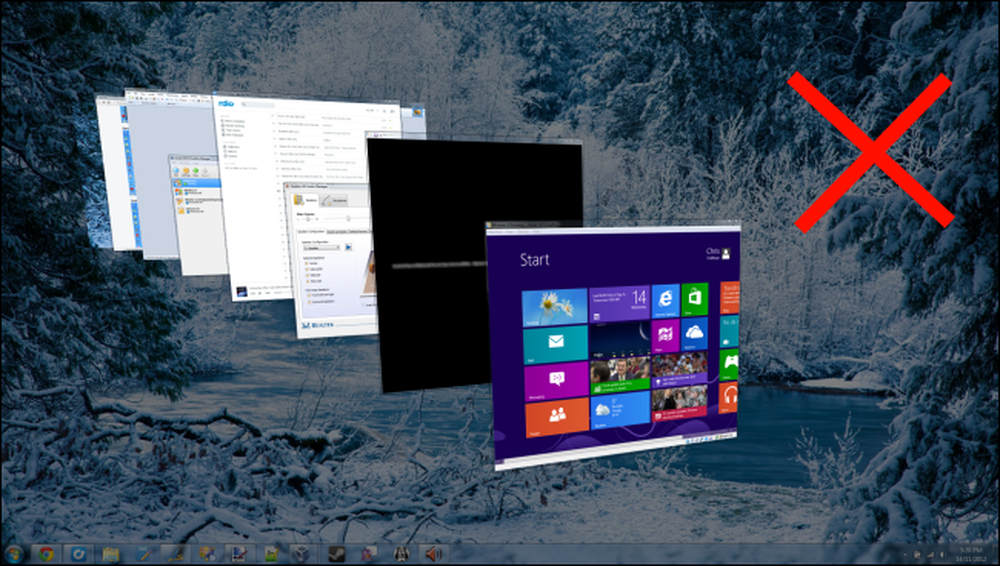Open the Calendar tile showing 14
Viewport: 1000px width, 566px height.
click(x=619, y=304)
